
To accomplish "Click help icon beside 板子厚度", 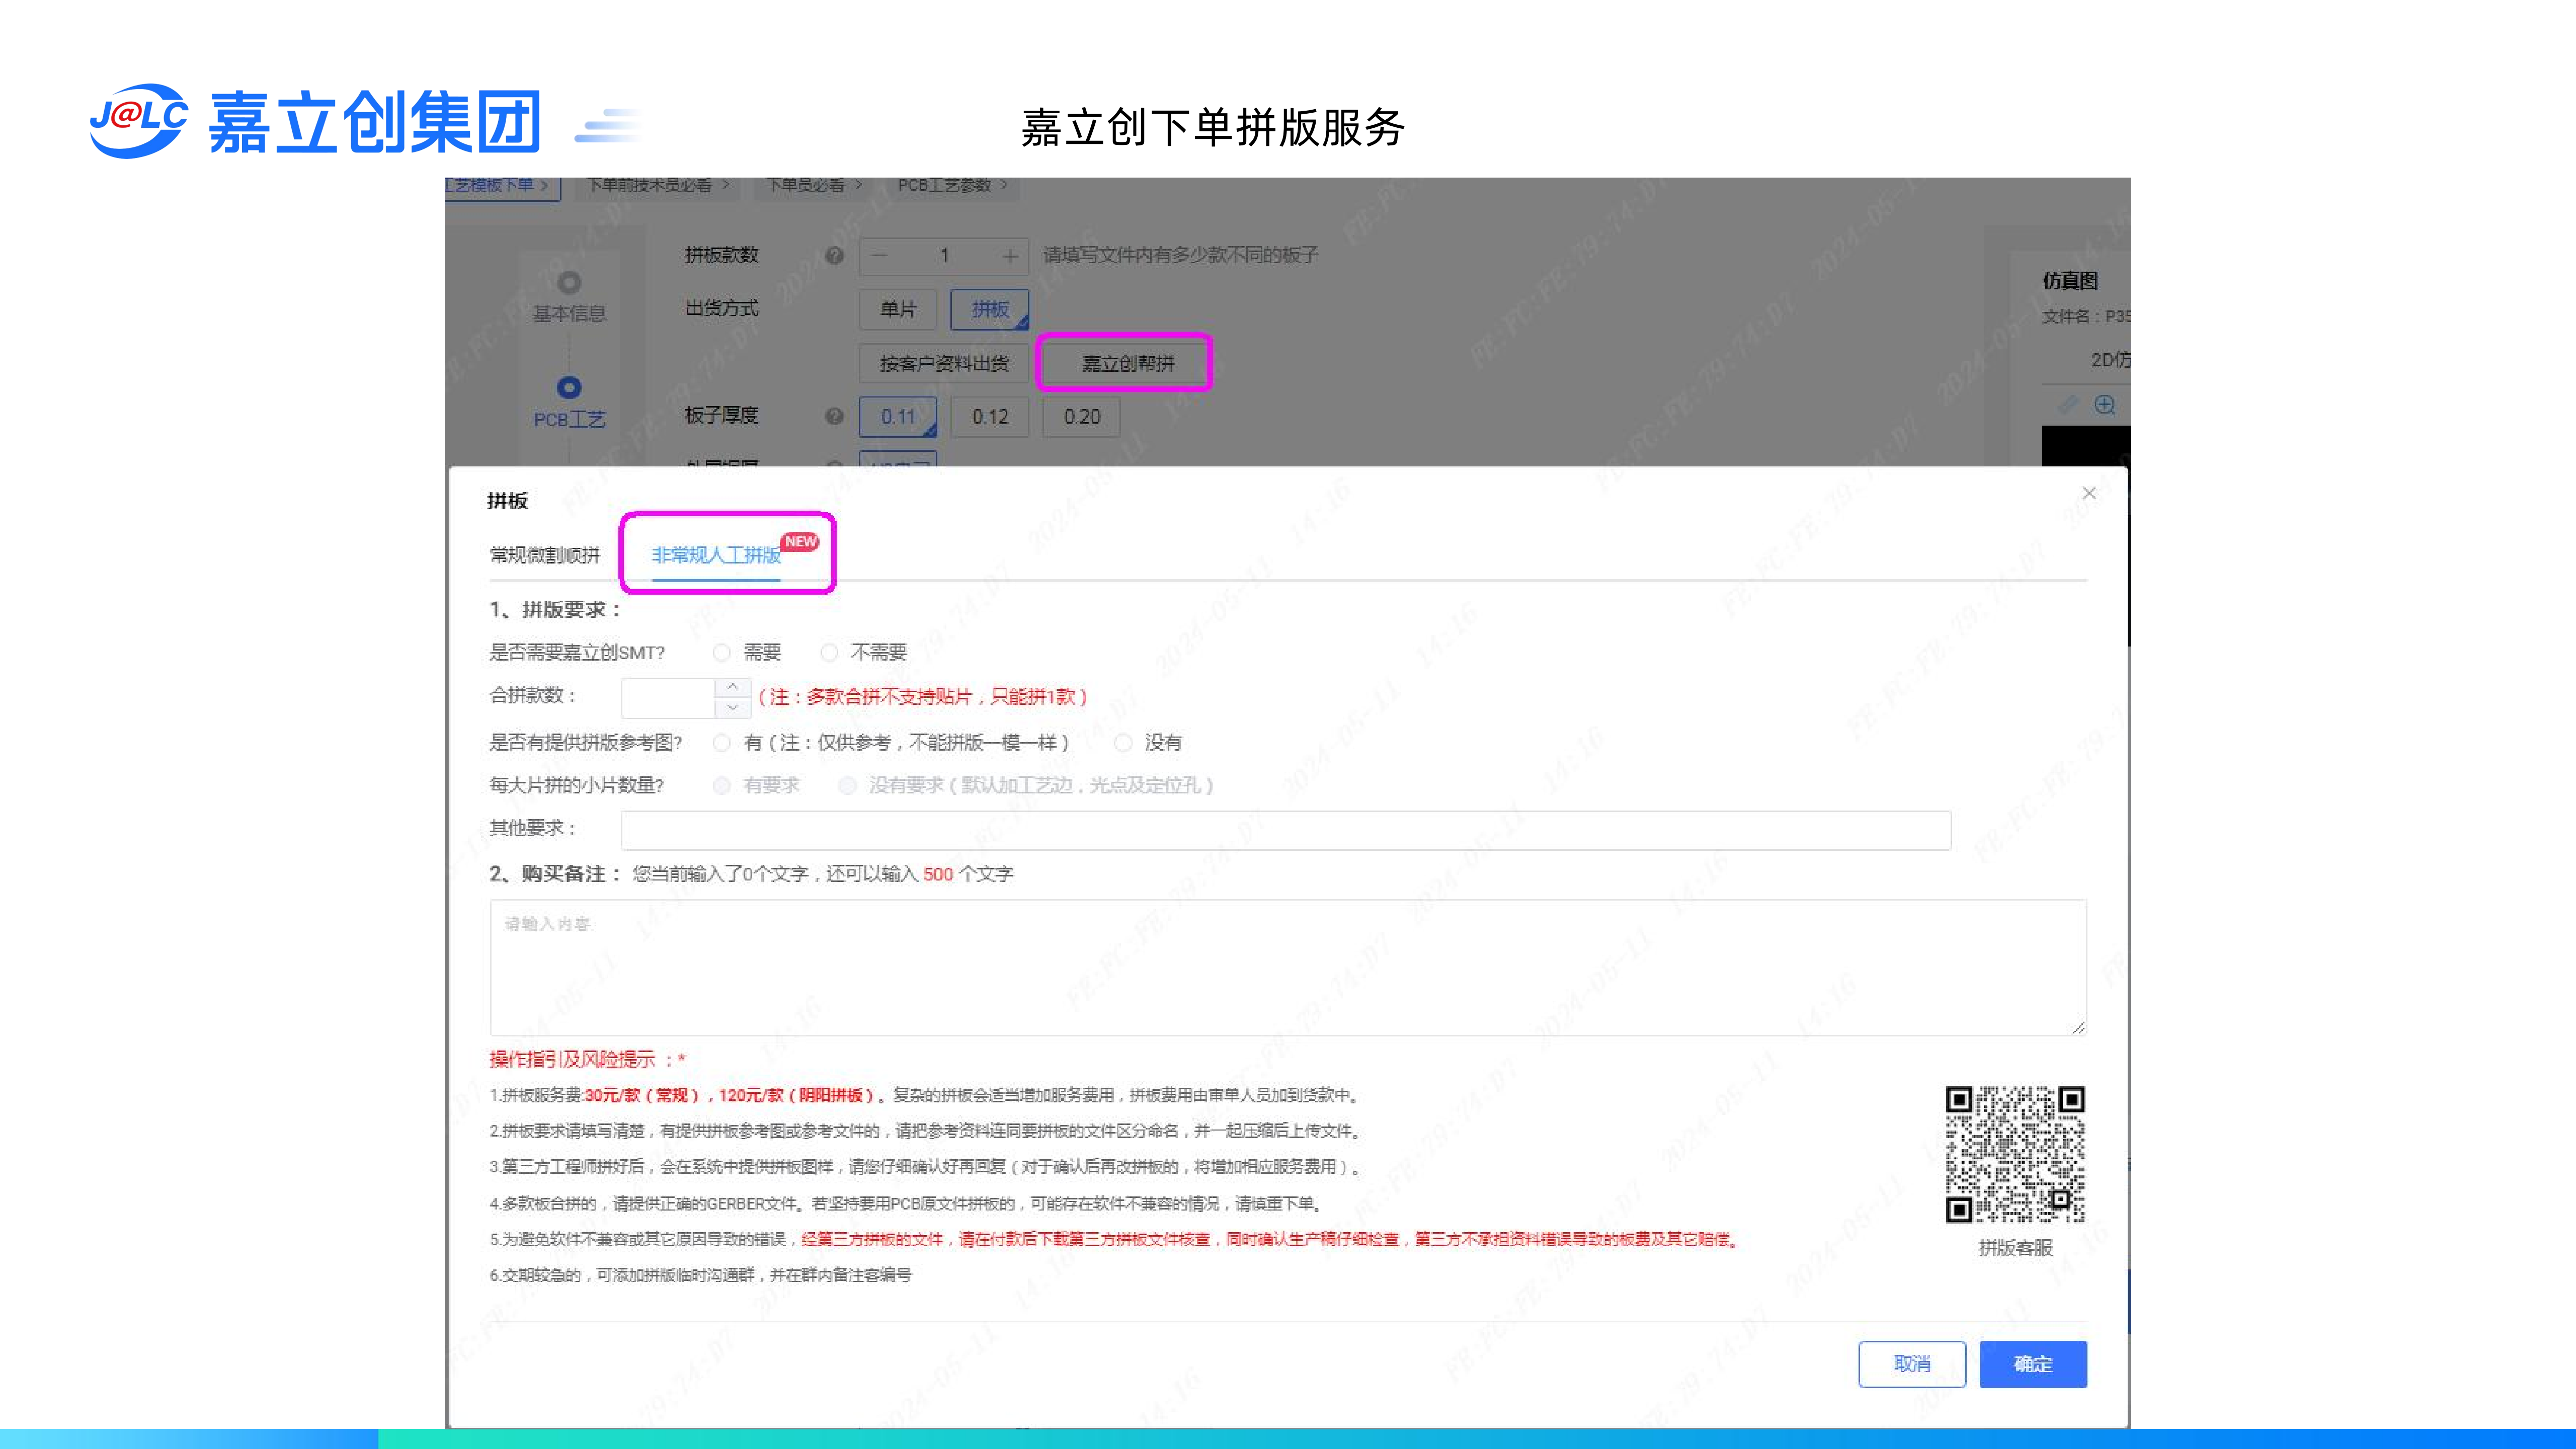I will click(x=834, y=416).
